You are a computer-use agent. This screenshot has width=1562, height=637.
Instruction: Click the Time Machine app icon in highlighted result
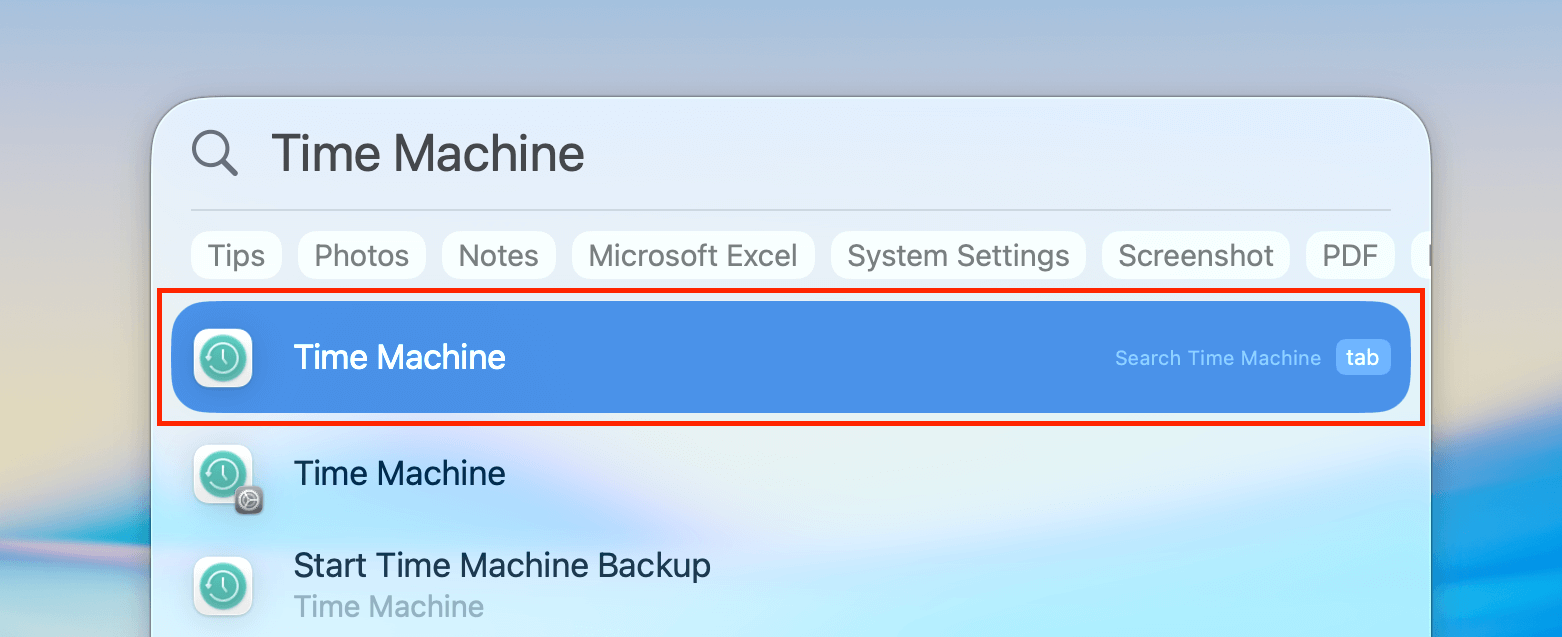coord(222,357)
